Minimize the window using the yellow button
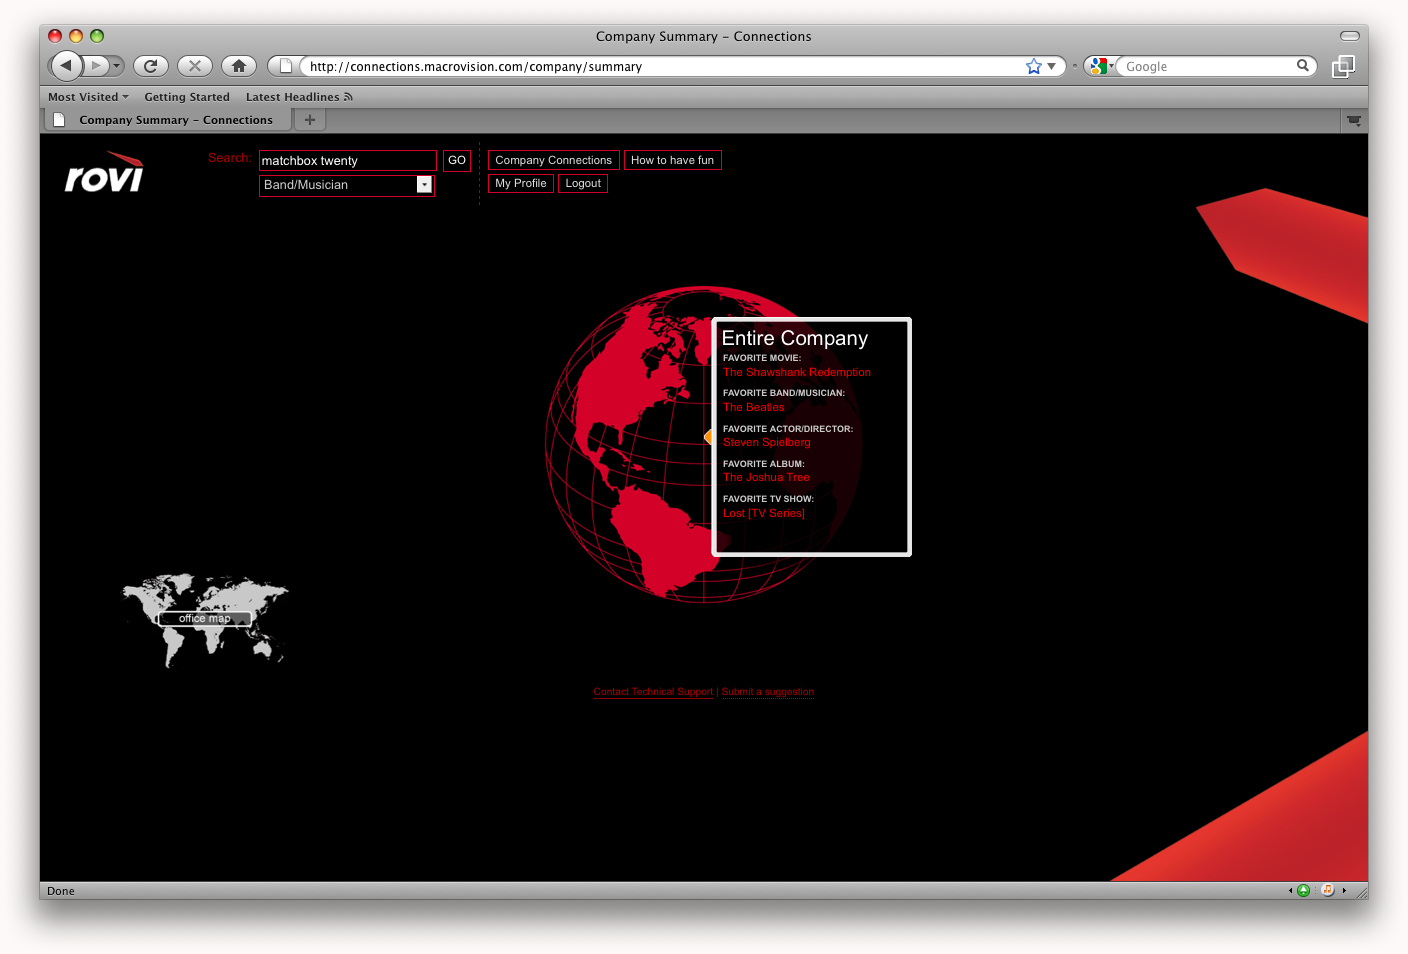 76,36
